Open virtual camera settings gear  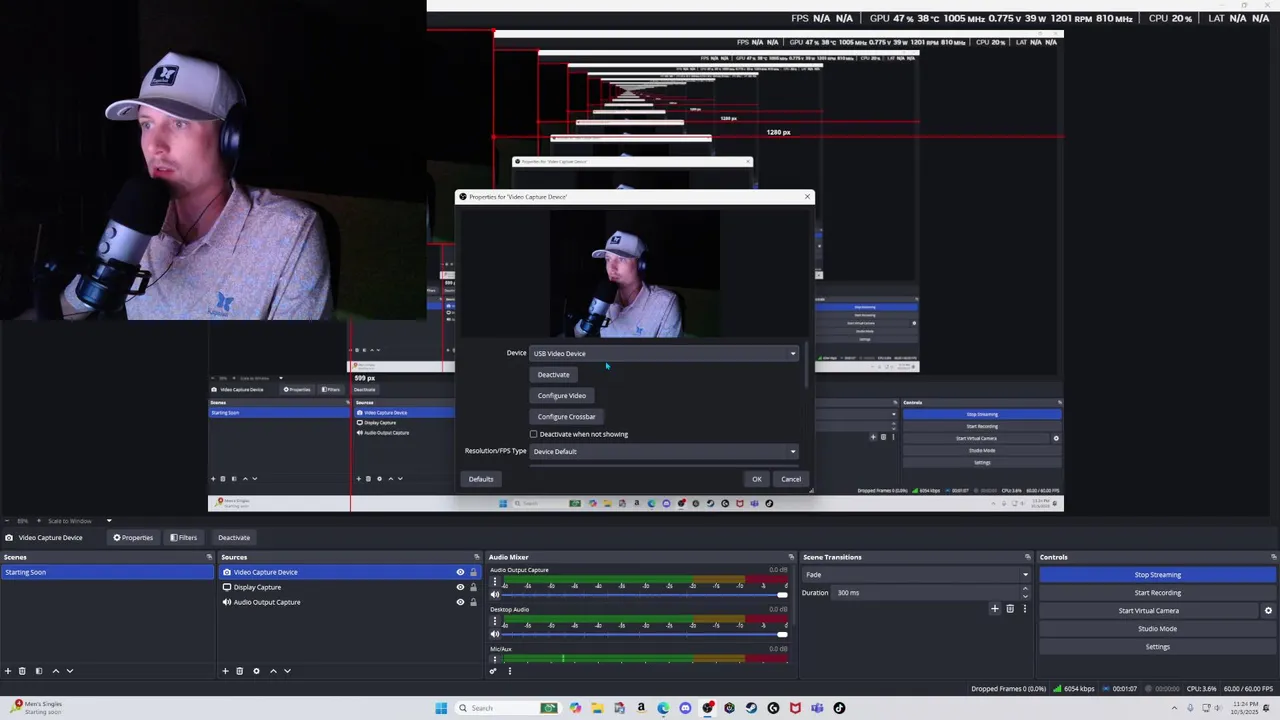coord(1268,610)
